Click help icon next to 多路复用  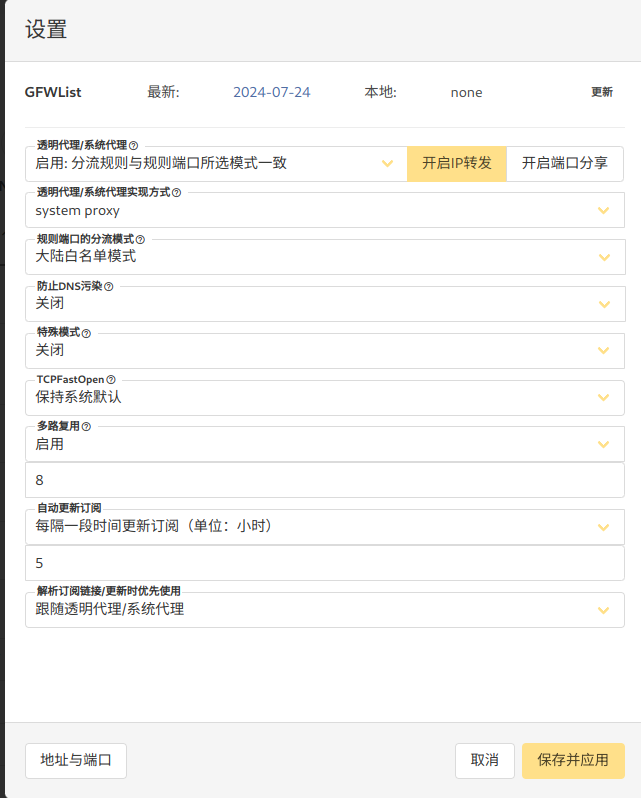tap(86, 427)
